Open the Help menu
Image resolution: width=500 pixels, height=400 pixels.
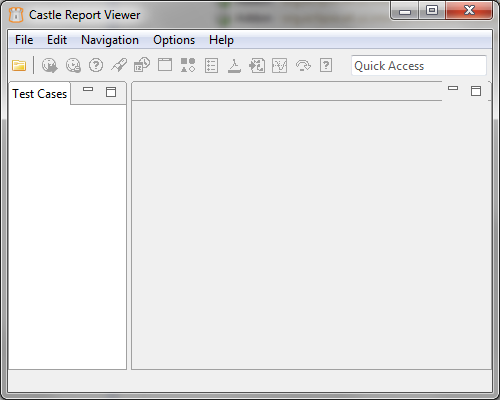tap(221, 40)
